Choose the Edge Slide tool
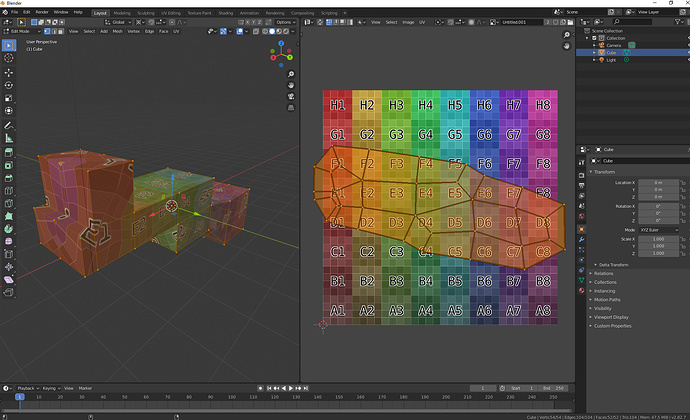690x420 pixels. pos(8,254)
